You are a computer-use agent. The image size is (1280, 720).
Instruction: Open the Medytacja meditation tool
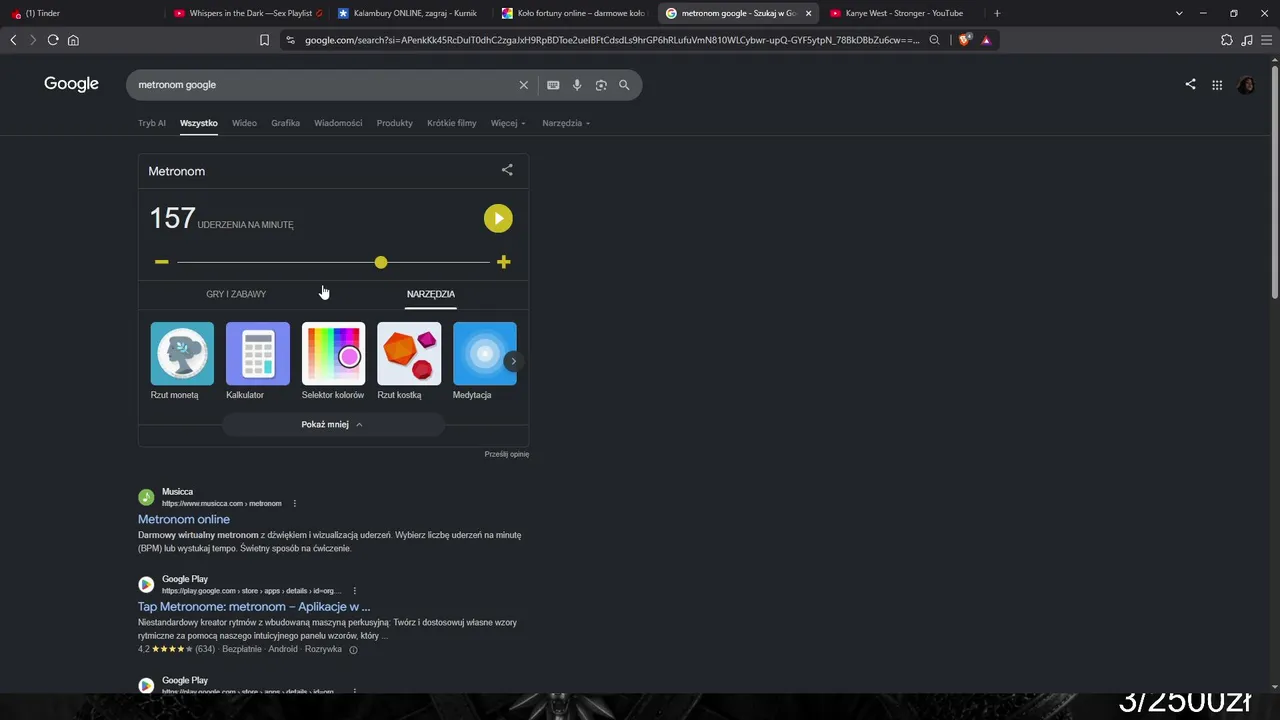(x=485, y=361)
